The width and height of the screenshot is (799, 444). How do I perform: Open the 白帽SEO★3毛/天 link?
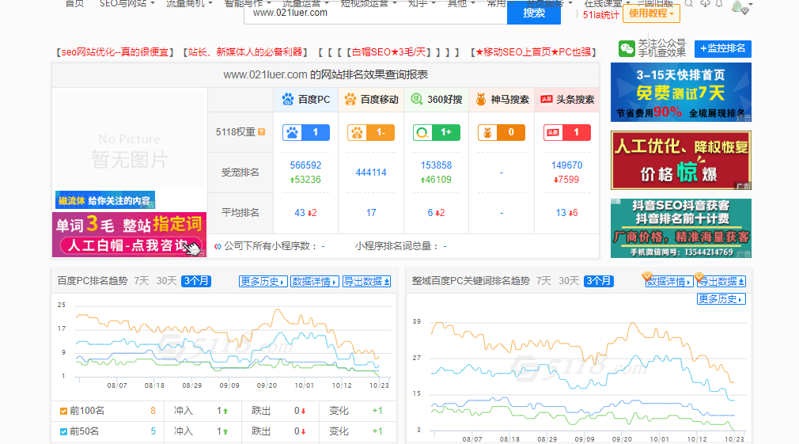pos(389,52)
